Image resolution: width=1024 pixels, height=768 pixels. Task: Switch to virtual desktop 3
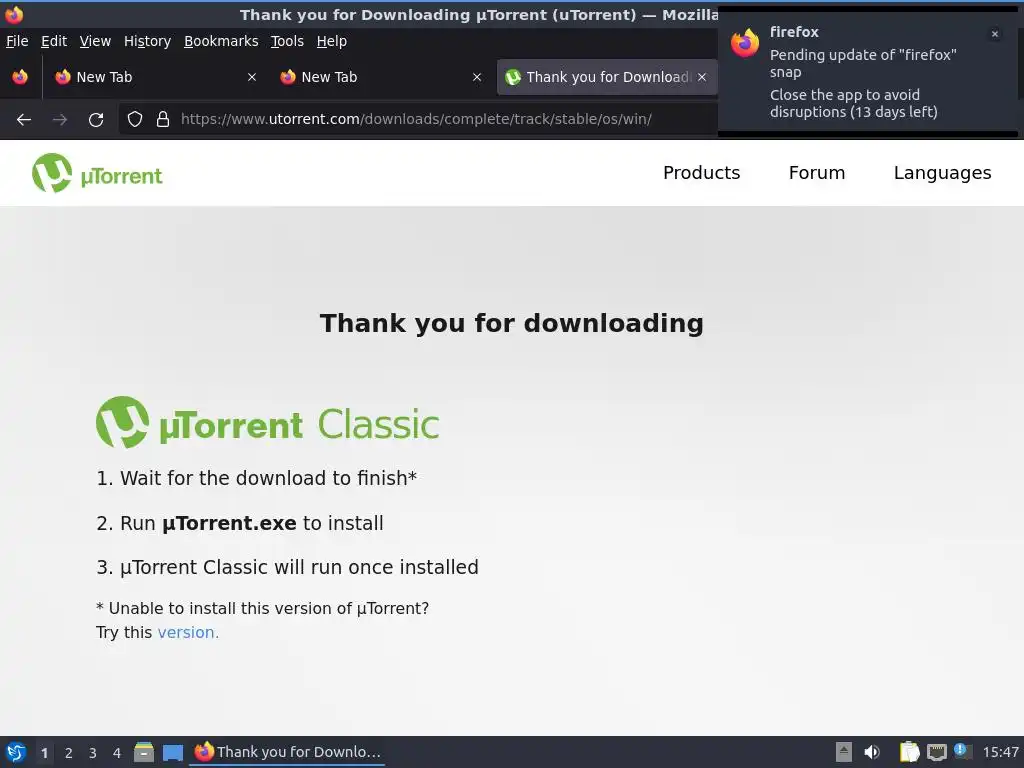click(x=93, y=753)
